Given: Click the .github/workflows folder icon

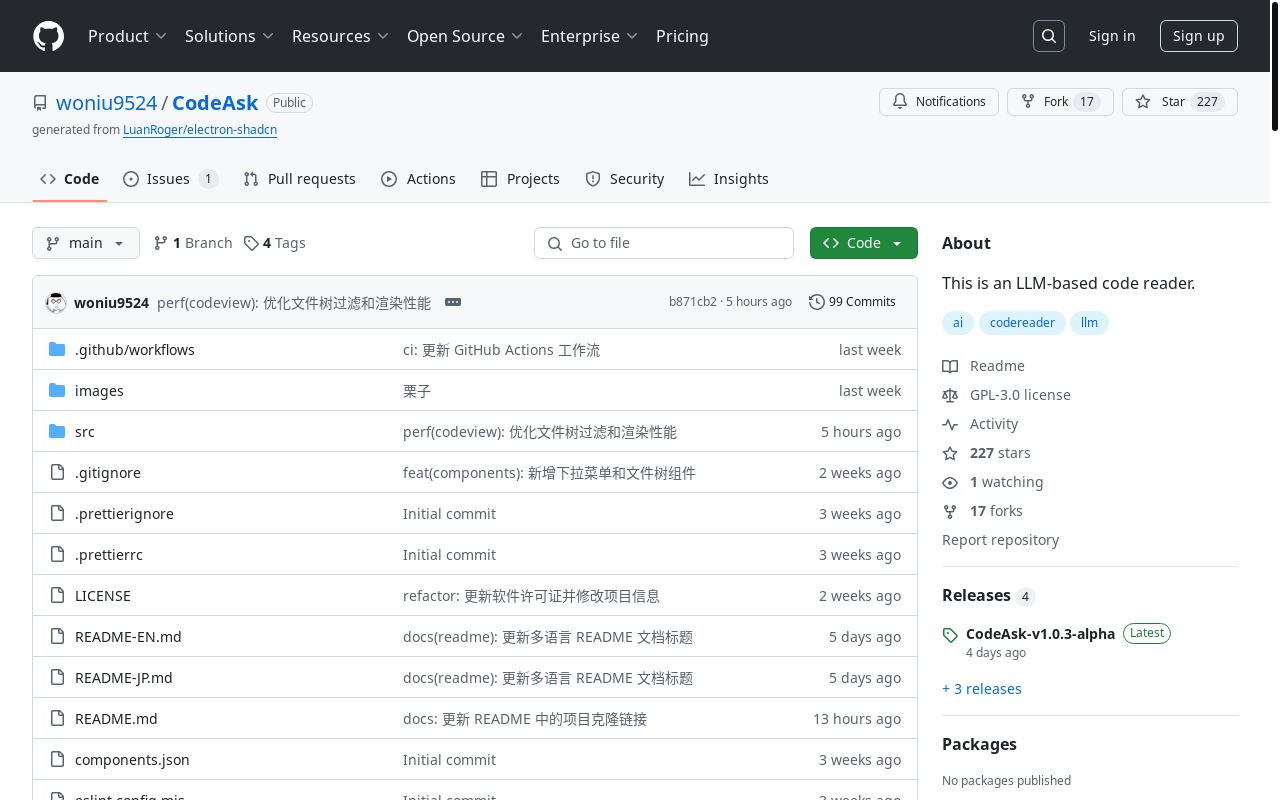Looking at the screenshot, I should 57,350.
